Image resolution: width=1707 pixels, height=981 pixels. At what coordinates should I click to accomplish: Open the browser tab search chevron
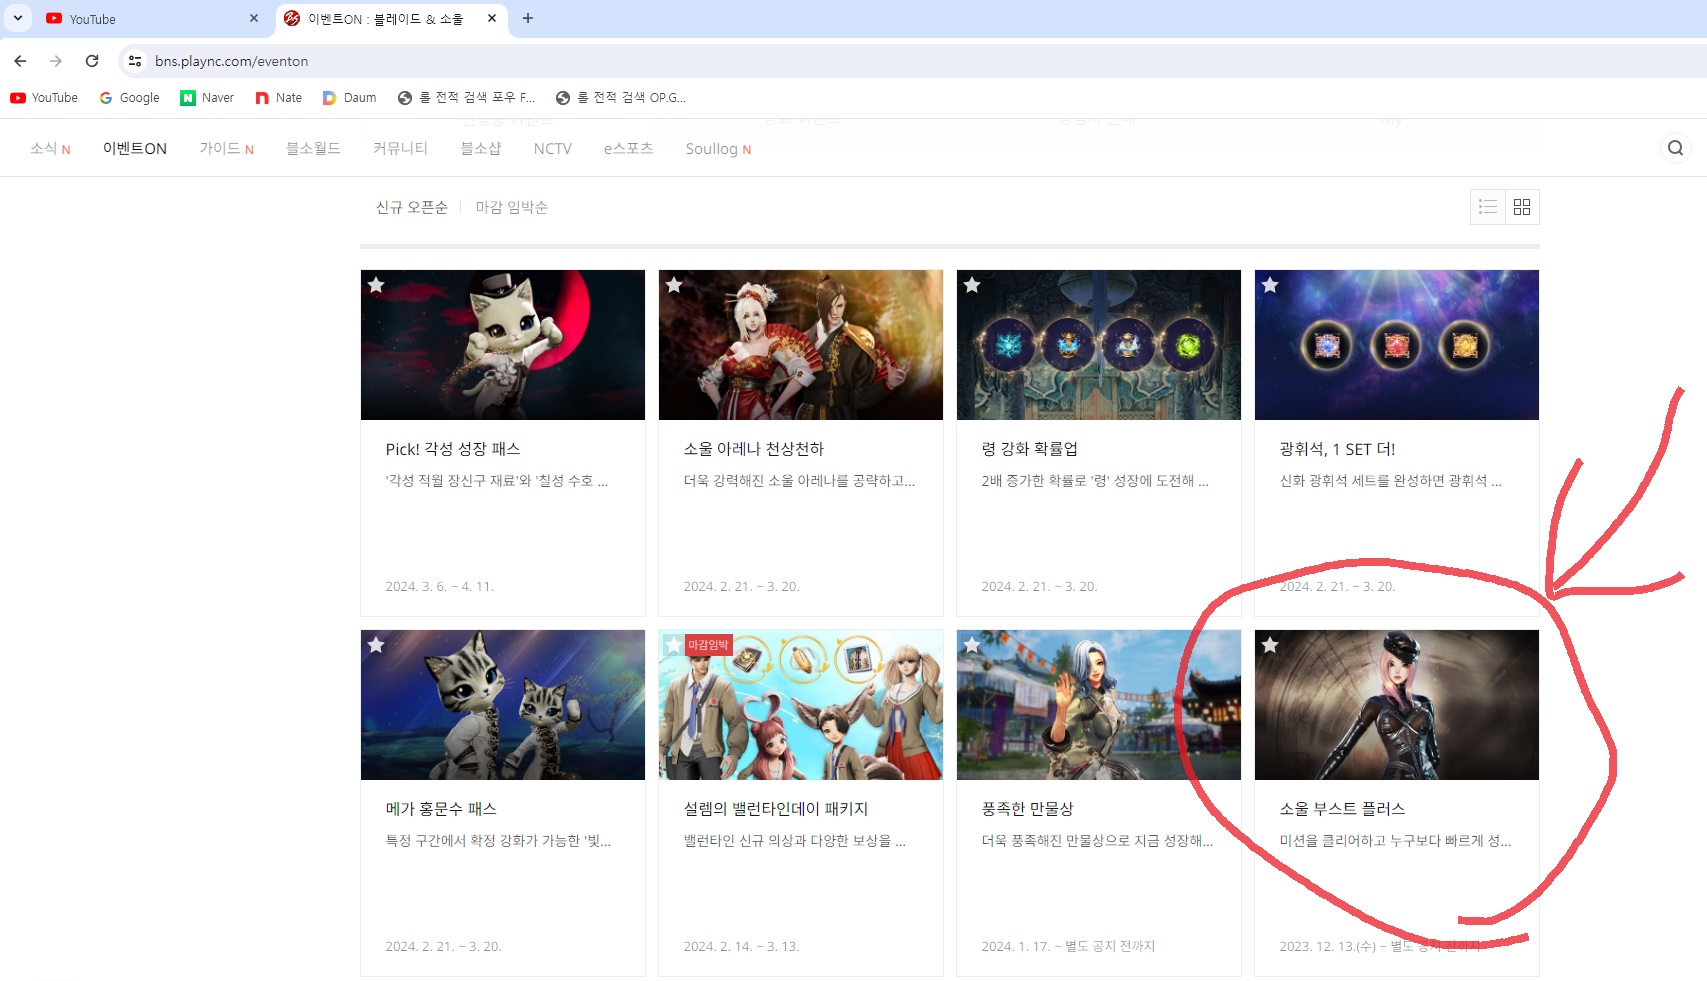point(16,18)
